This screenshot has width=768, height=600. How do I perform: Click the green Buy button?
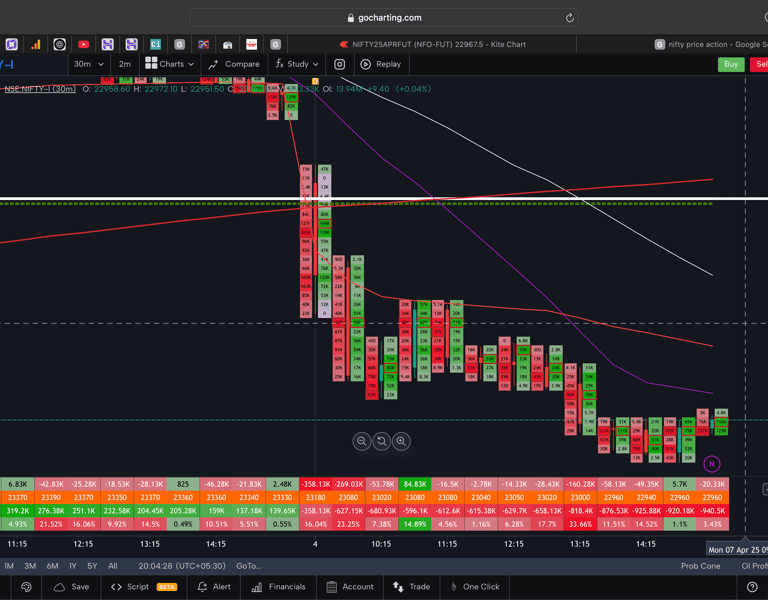click(x=731, y=64)
